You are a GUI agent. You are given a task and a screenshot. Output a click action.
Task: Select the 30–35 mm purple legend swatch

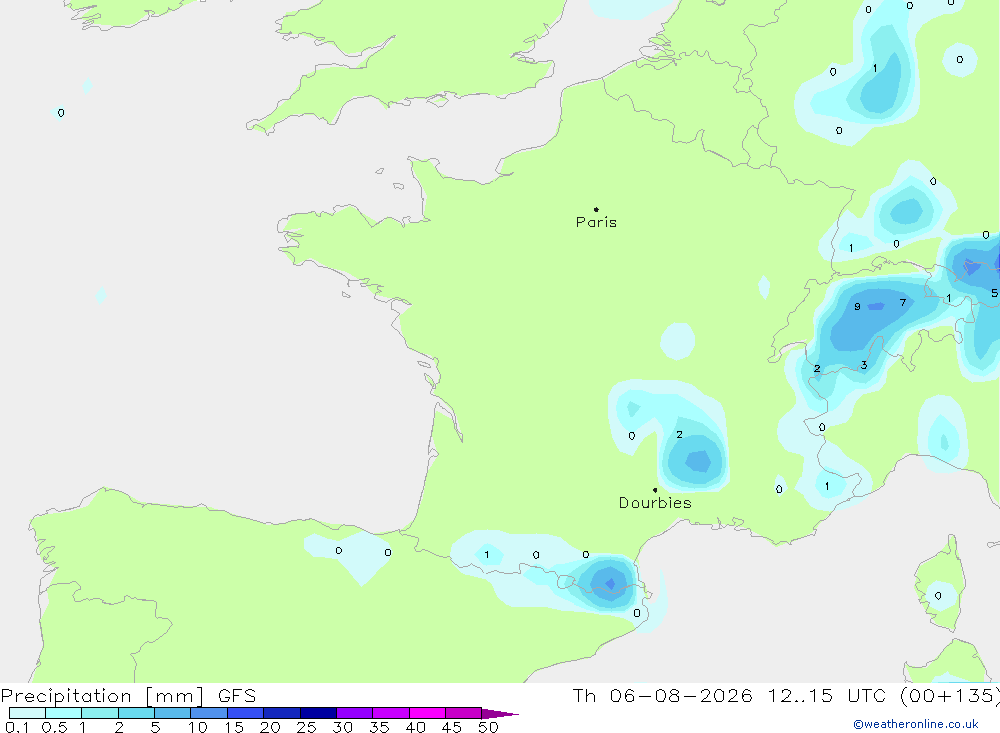(355, 713)
